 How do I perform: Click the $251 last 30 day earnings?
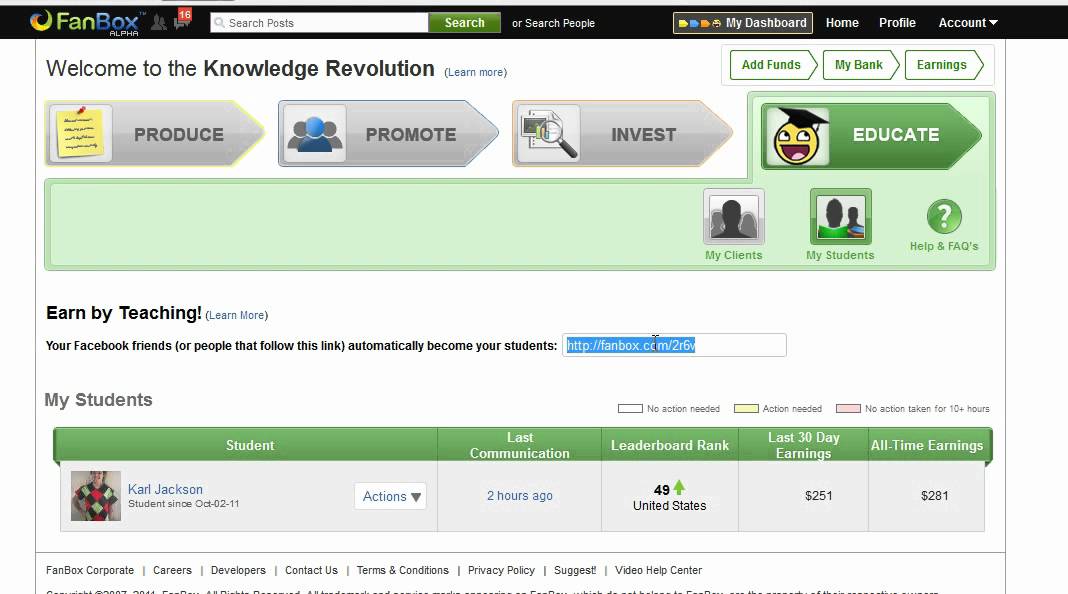tap(819, 495)
